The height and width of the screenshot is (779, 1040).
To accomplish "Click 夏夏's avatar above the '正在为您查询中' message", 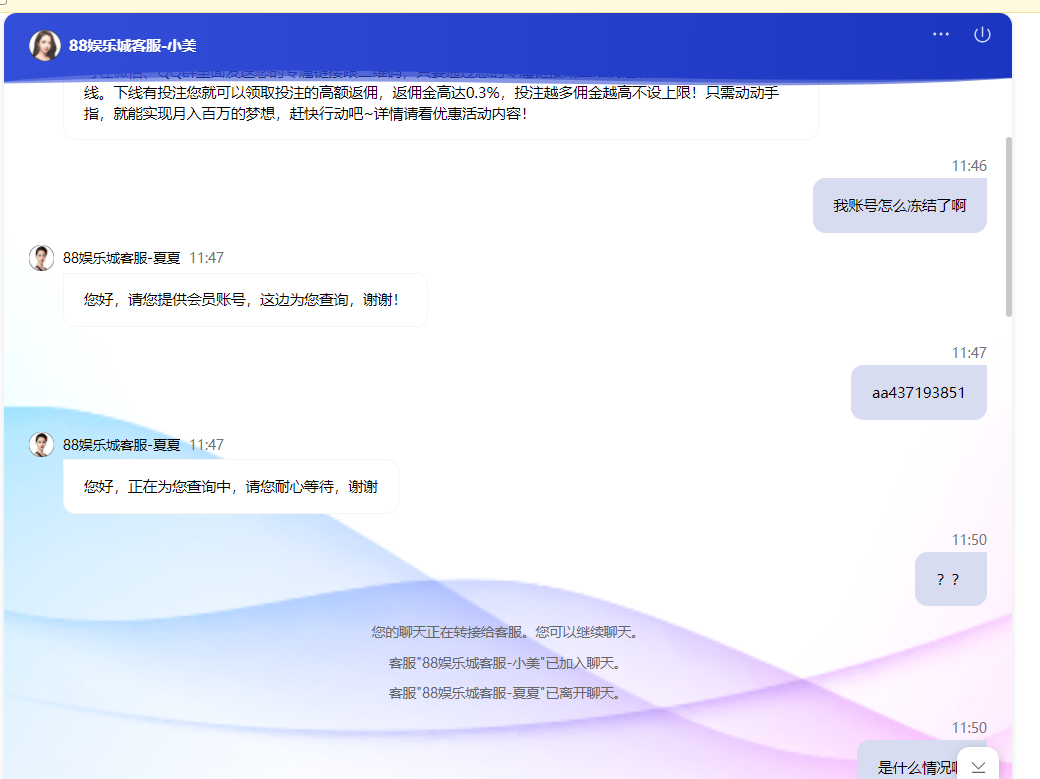I will pos(41,445).
